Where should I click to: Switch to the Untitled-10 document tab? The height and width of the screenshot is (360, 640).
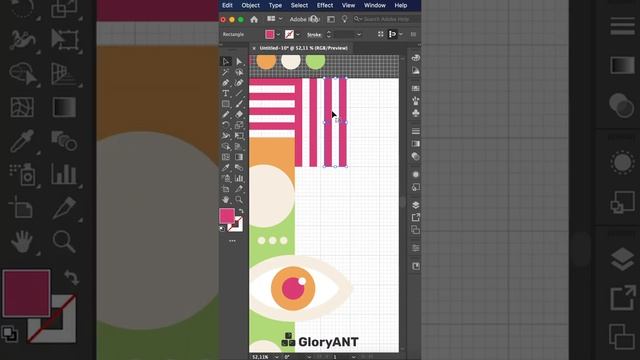pyautogui.click(x=303, y=48)
